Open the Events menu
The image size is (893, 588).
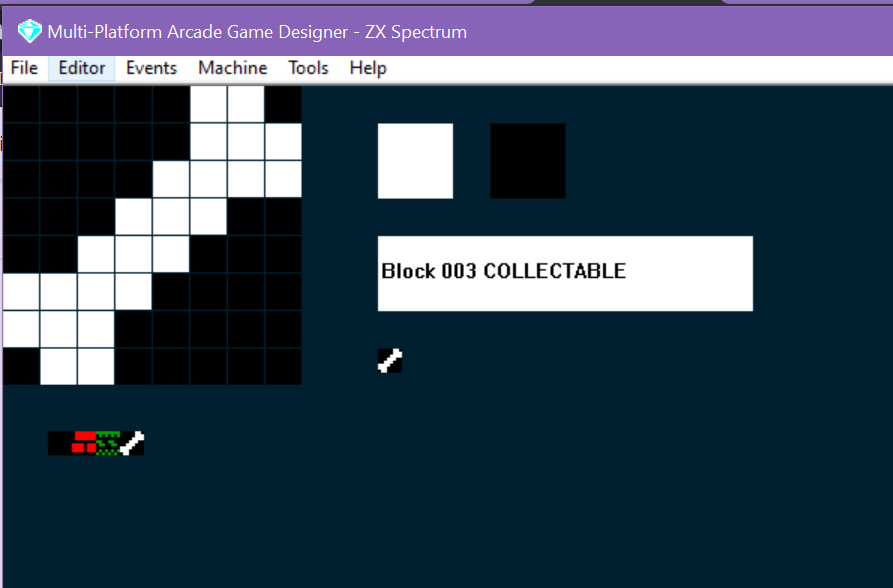click(151, 68)
